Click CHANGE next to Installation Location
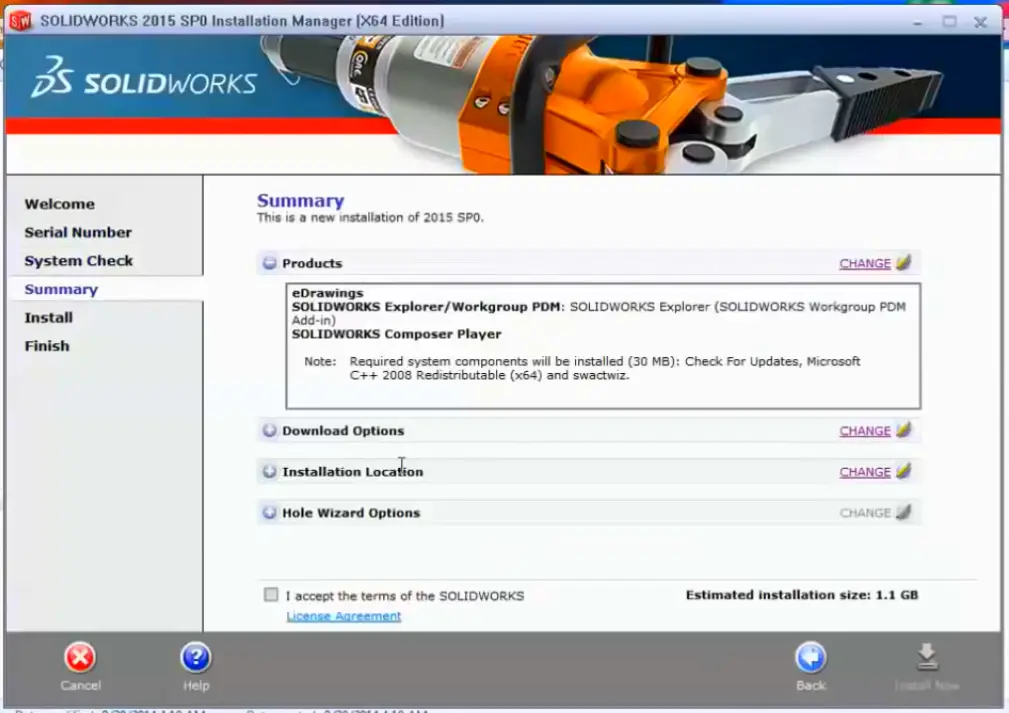The height and width of the screenshot is (713, 1009). (x=864, y=471)
